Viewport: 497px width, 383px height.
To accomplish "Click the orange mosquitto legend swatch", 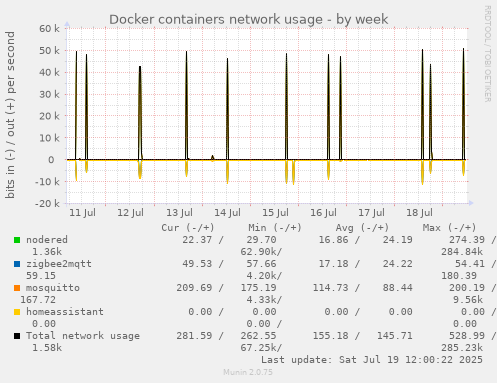I will point(17,288).
